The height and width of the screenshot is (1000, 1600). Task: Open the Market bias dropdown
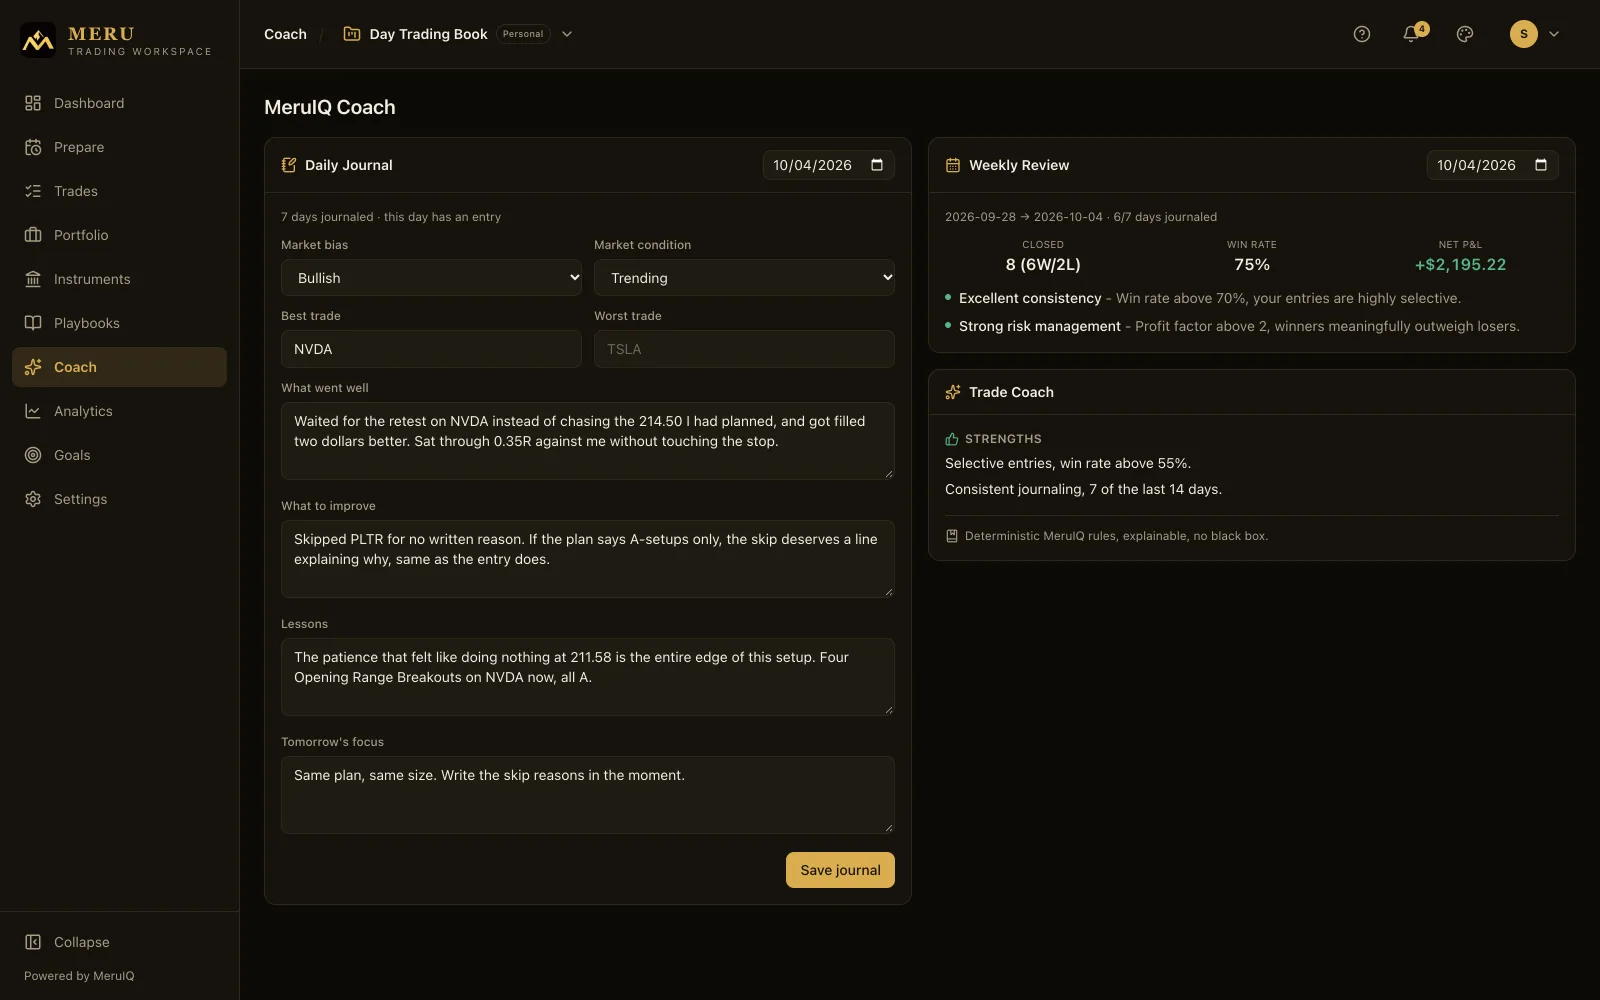coord(431,278)
